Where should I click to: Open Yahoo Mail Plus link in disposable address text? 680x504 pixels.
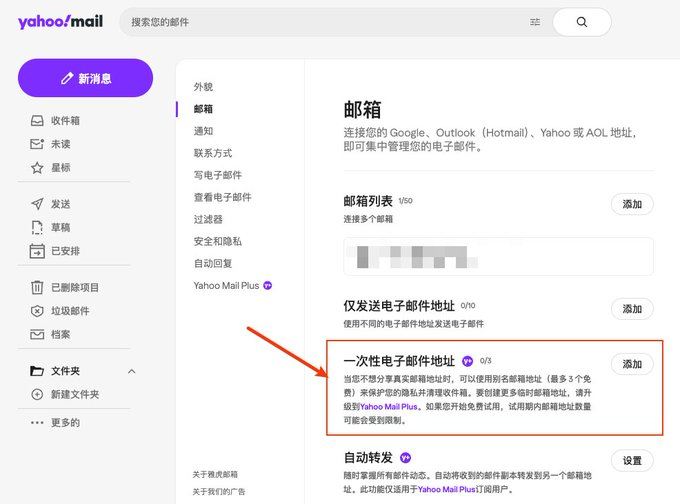click(x=389, y=407)
